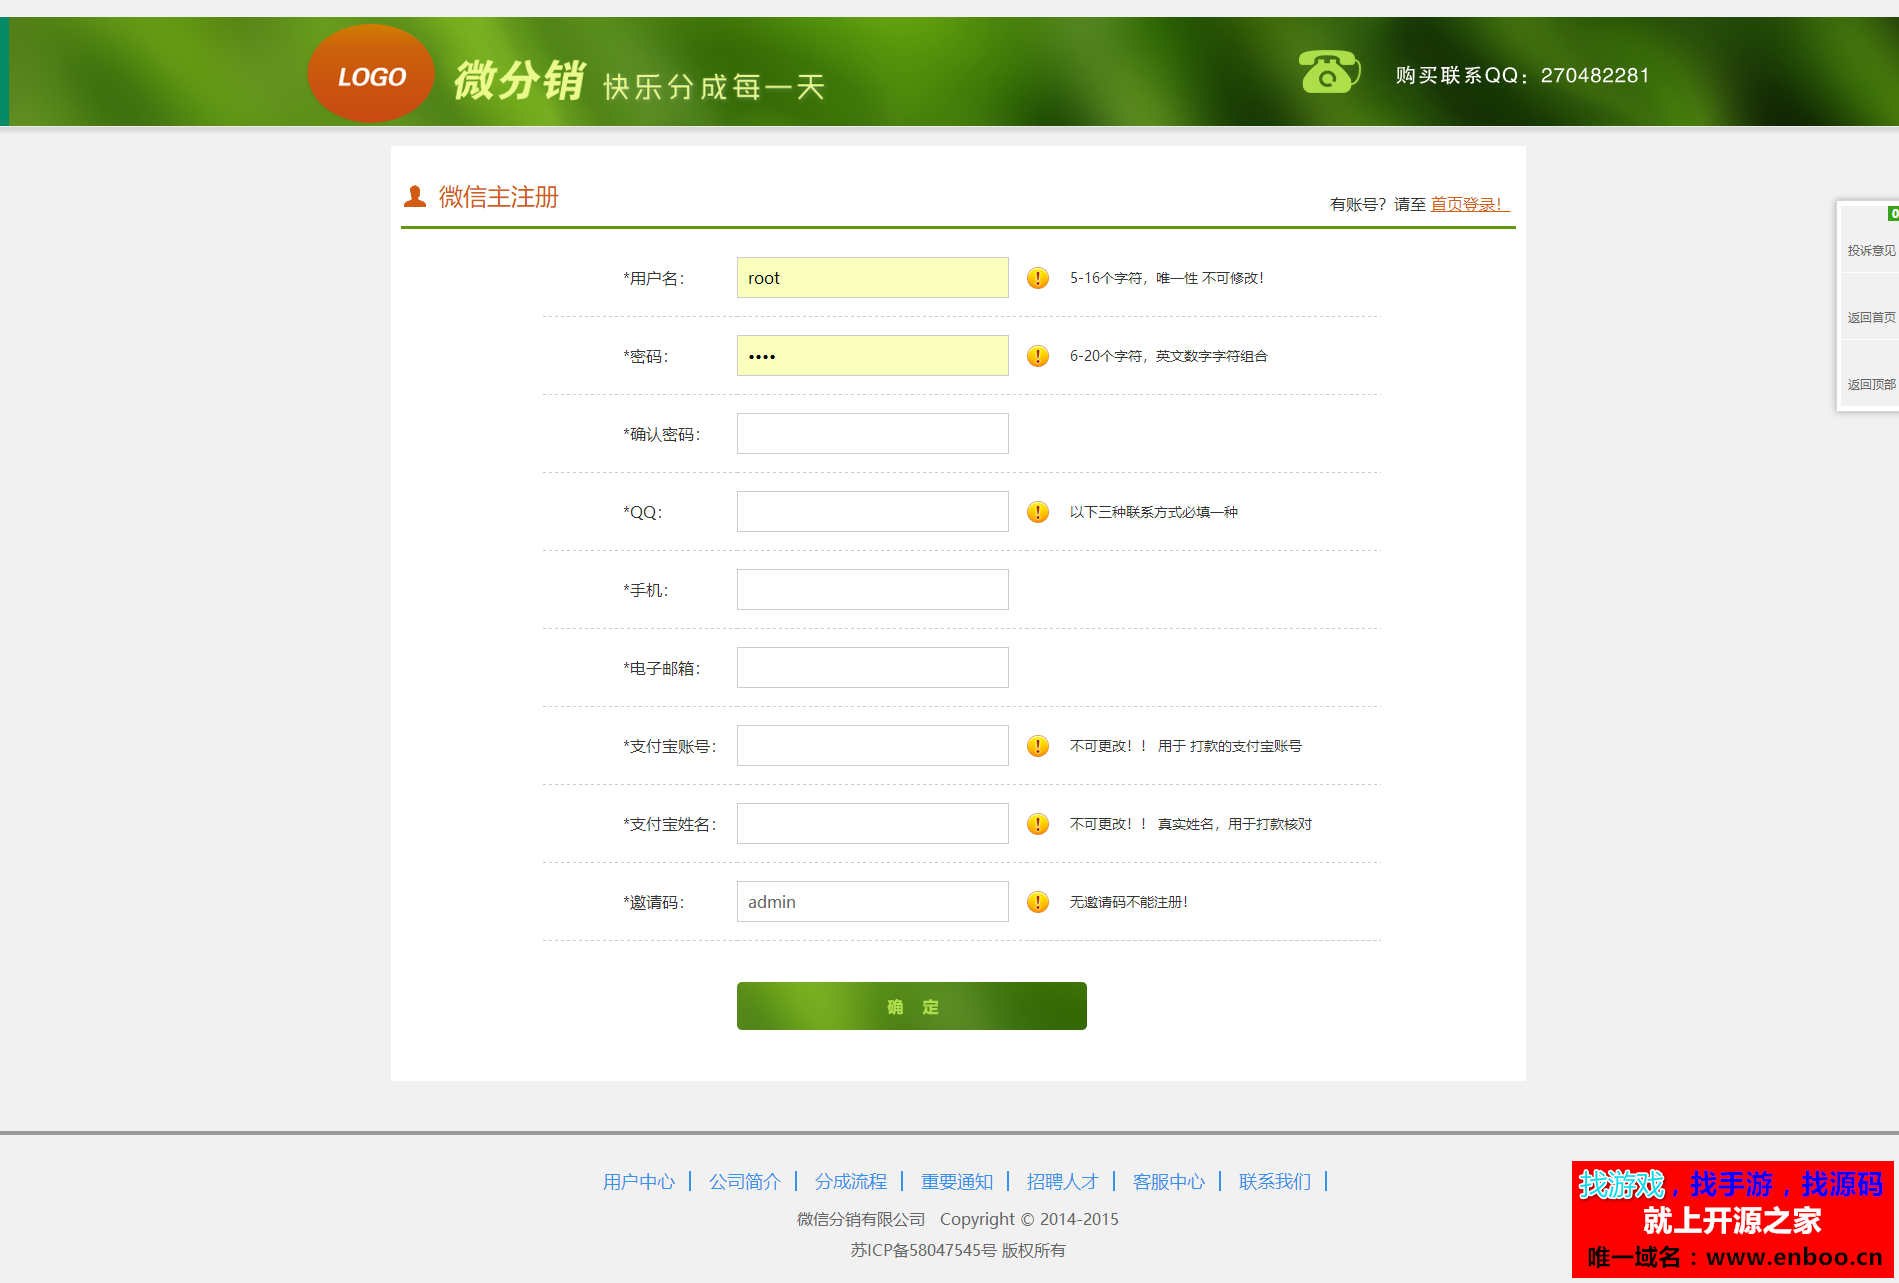Screen dimensions: 1899x1283
Task: Click the 微信主注册 heading text
Action: tap(498, 197)
